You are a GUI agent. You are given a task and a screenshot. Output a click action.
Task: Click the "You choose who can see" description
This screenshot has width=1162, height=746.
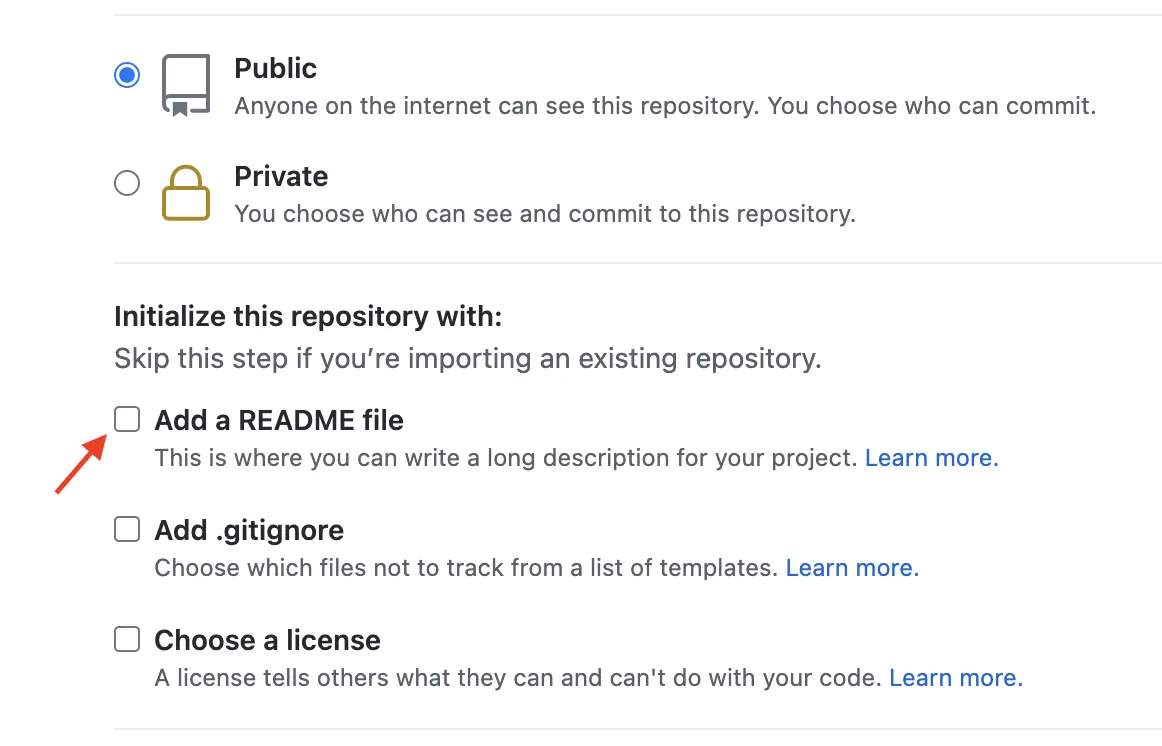(x=544, y=214)
